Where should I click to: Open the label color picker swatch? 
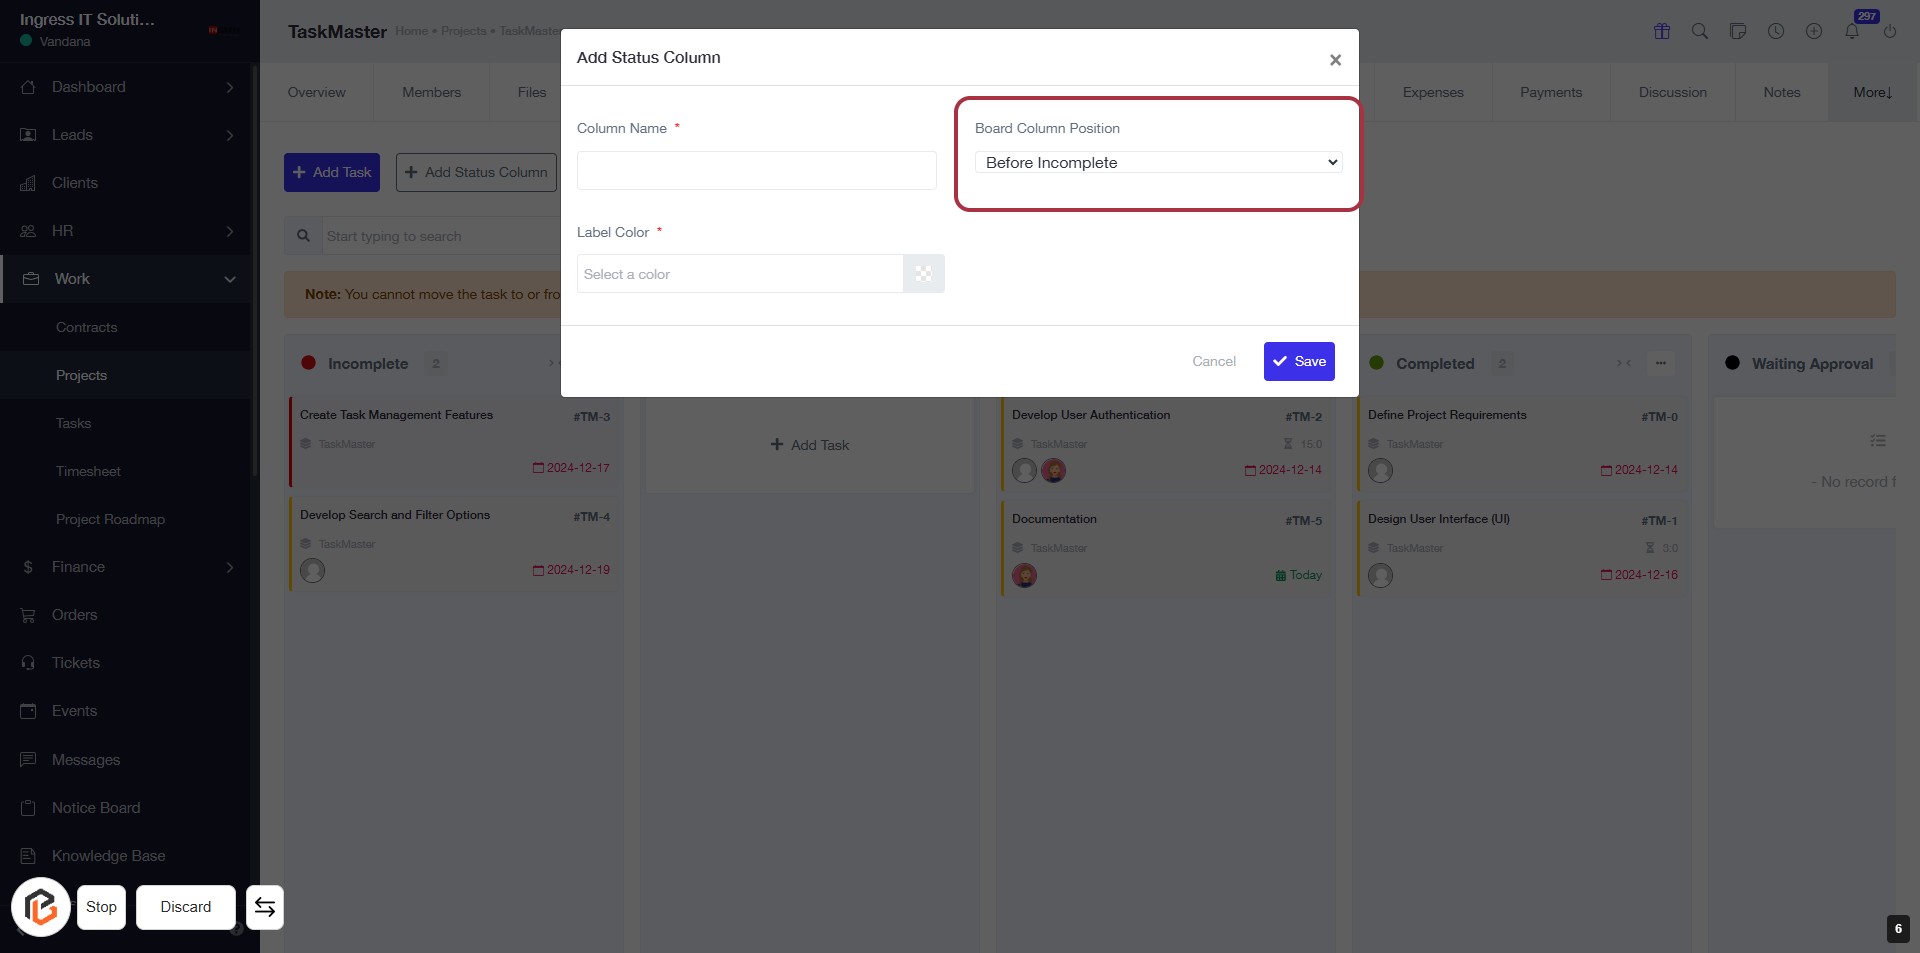[924, 274]
